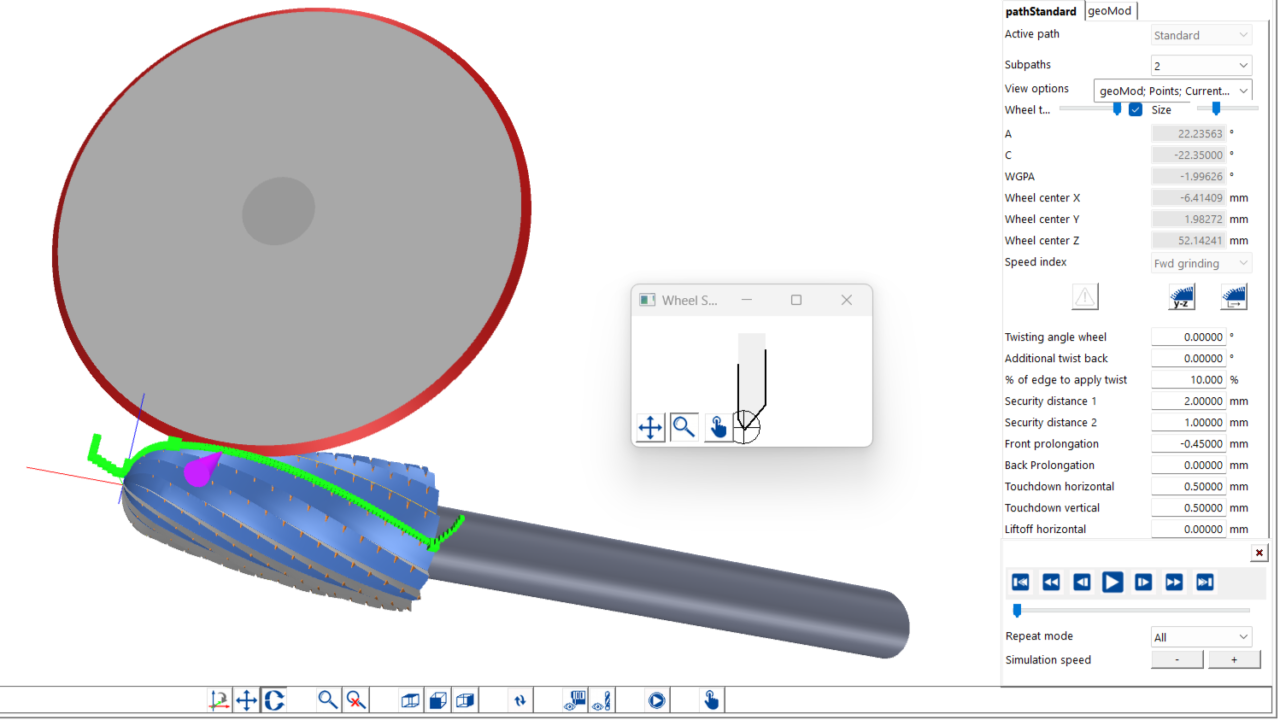Uncheck the Size checkbox
This screenshot has width=1280, height=720.
tap(1135, 110)
